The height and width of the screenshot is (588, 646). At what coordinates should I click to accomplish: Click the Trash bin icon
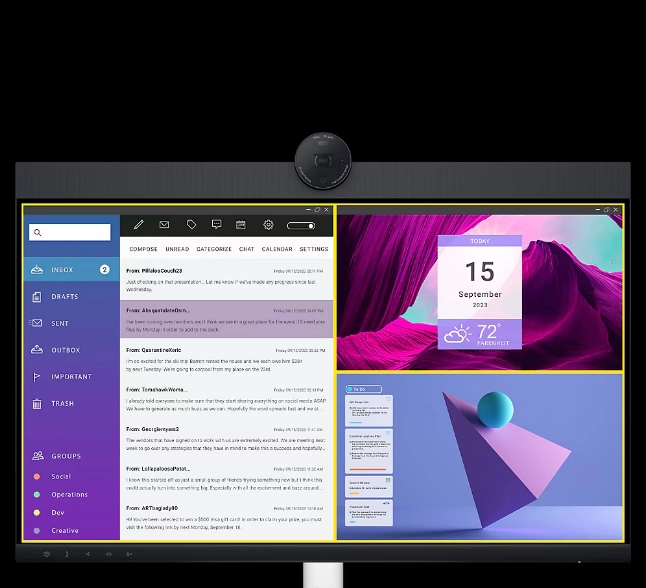pos(37,404)
